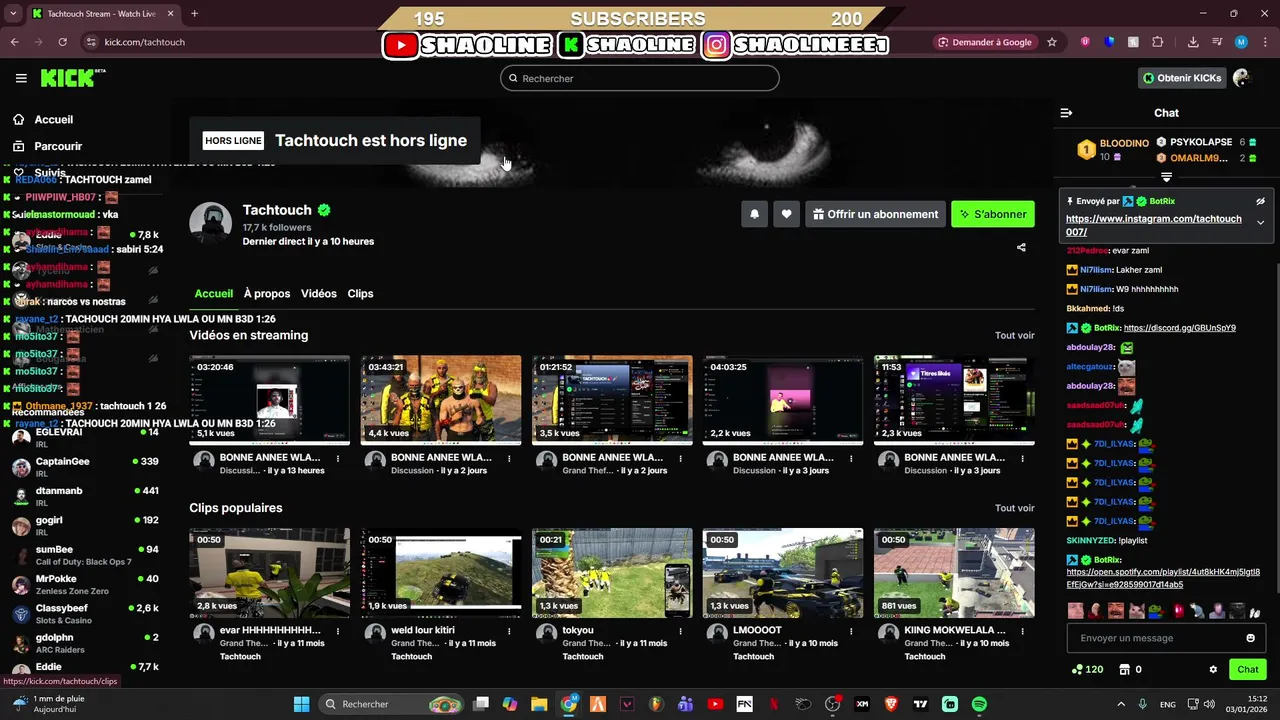Open options for the tokyou clip
1280x720 pixels.
click(x=680, y=631)
